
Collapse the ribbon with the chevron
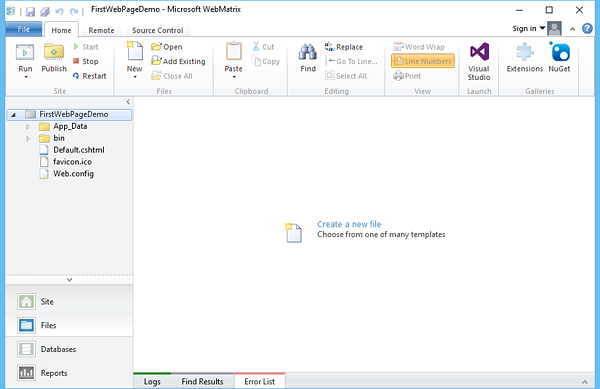tap(572, 29)
